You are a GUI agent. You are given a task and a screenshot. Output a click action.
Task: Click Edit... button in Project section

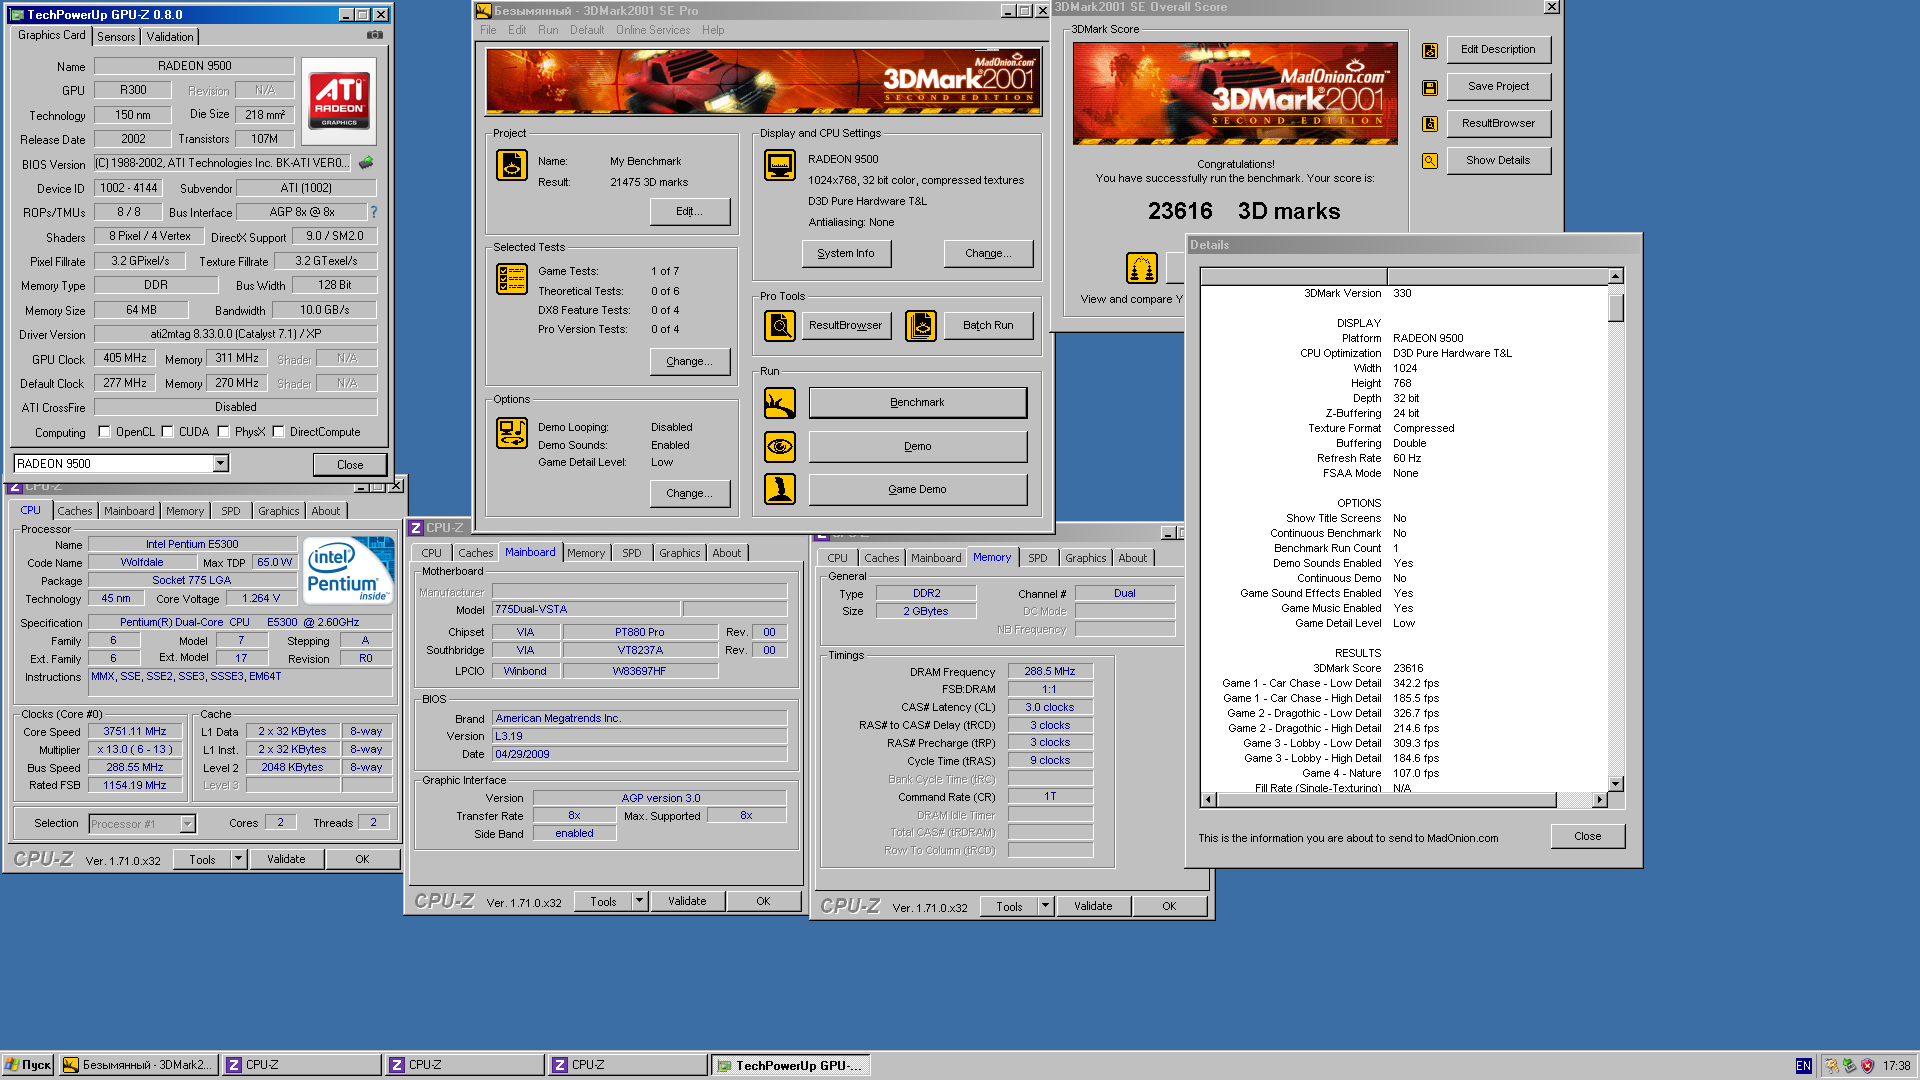coord(690,211)
